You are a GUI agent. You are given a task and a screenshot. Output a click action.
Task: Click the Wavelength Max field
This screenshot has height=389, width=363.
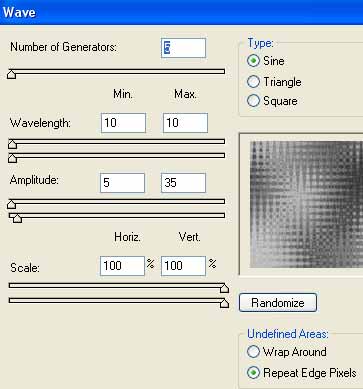[x=185, y=123]
